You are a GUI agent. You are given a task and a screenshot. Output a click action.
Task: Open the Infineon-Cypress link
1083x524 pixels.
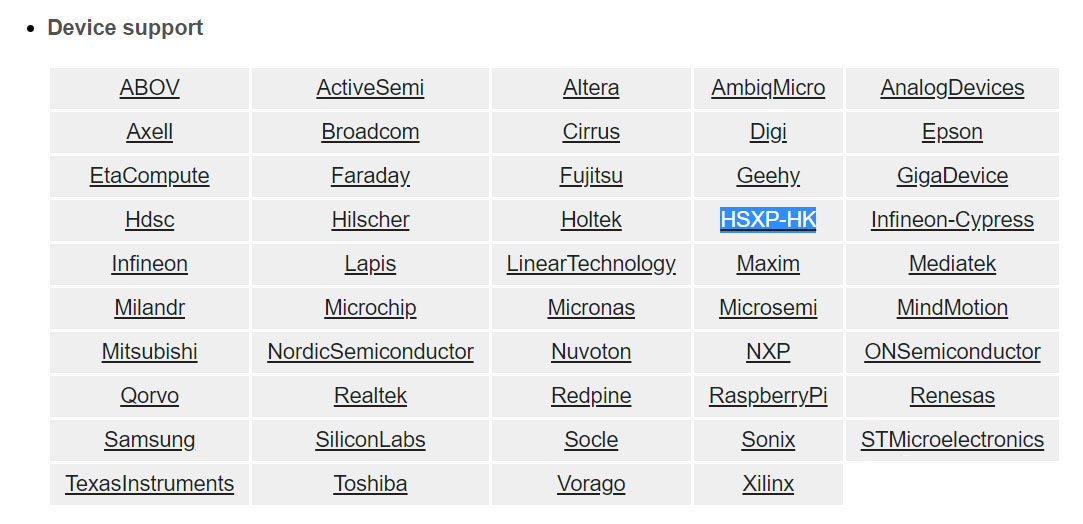click(952, 220)
